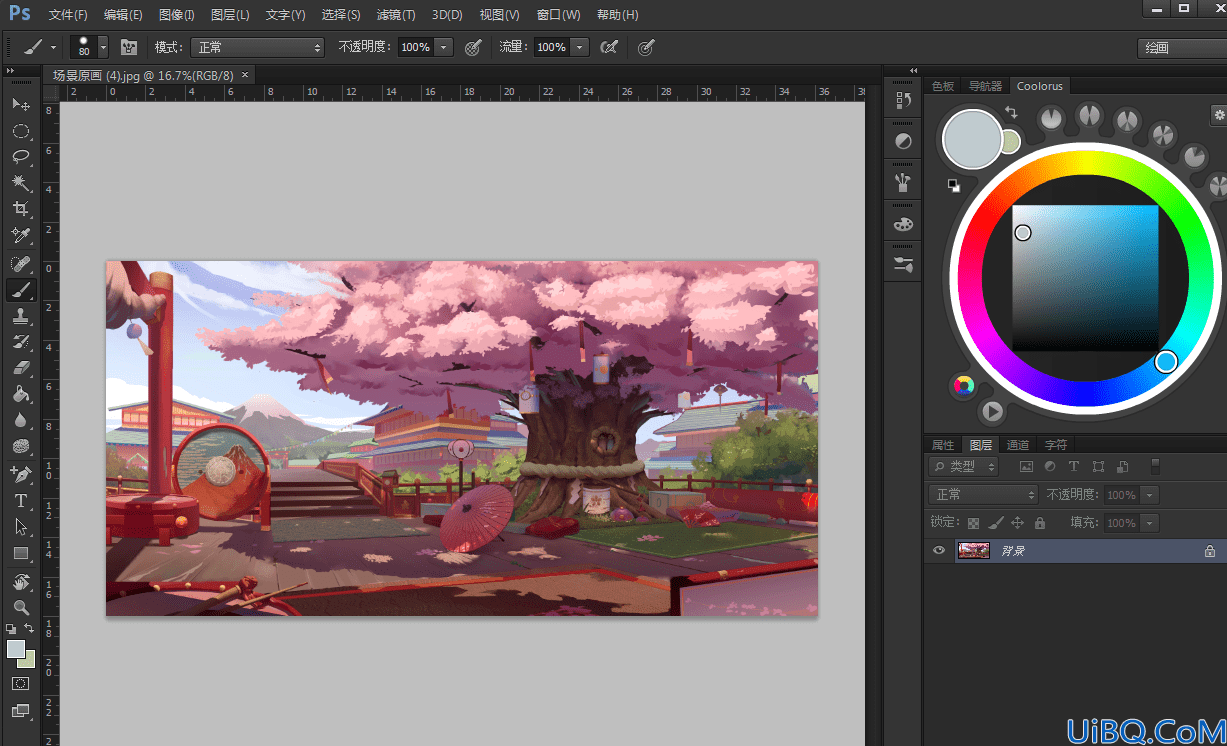
Task: Open the History panel icon
Action: (x=903, y=100)
